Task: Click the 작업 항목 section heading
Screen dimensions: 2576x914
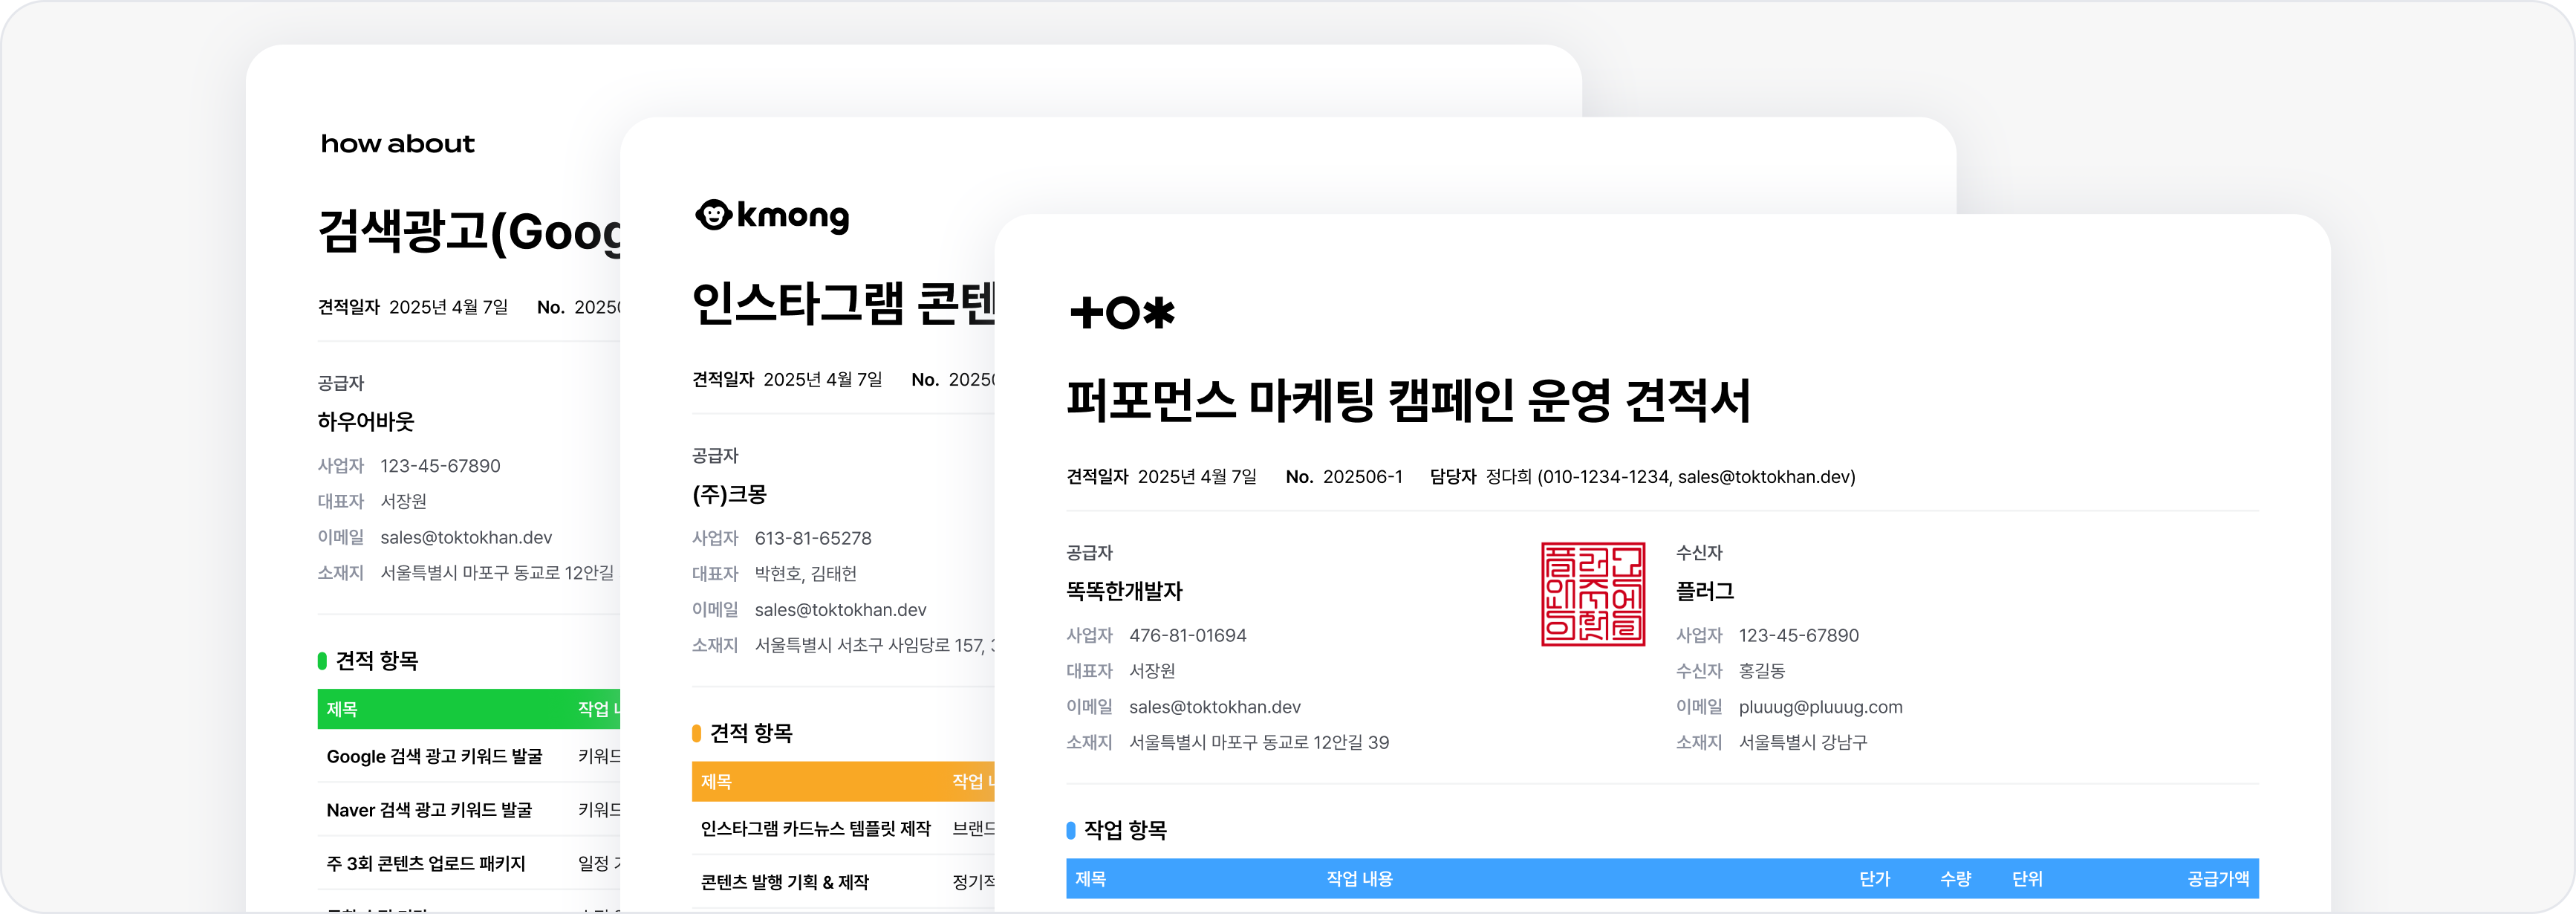Action: pos(1125,830)
